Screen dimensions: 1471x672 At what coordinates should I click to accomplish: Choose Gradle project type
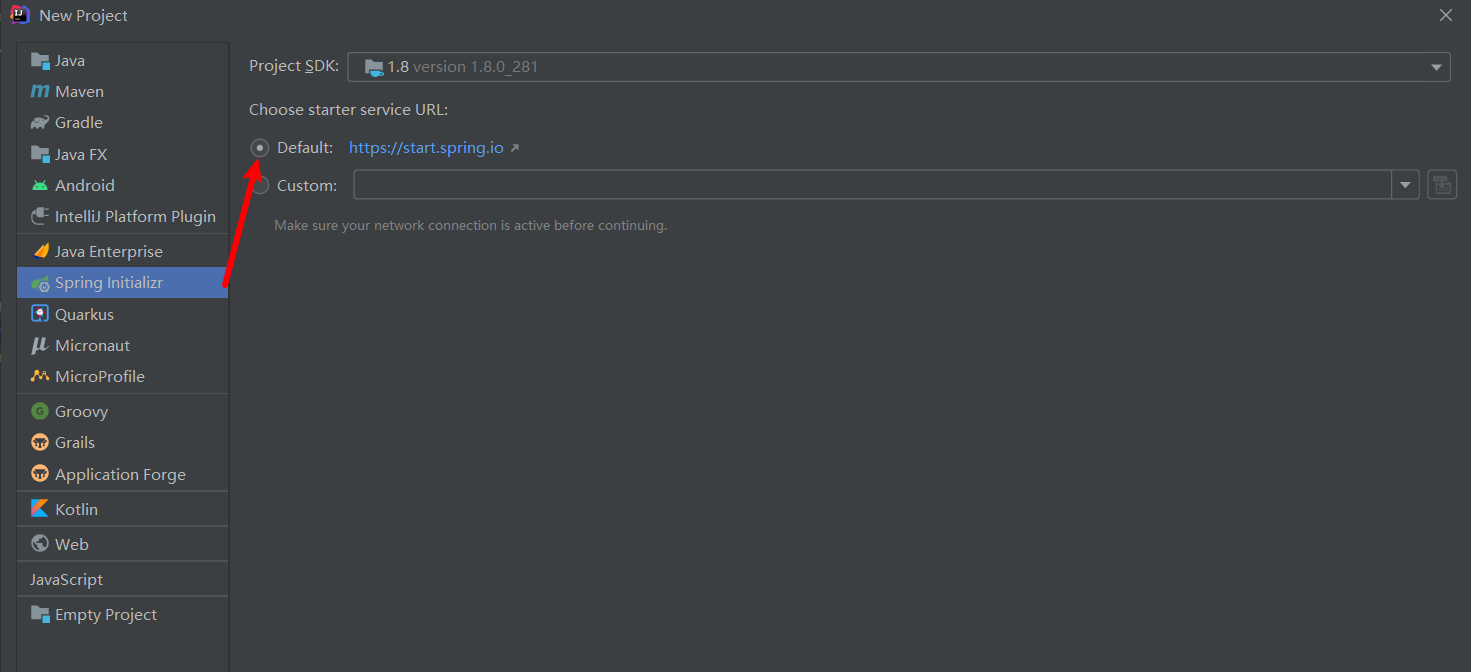click(x=122, y=122)
